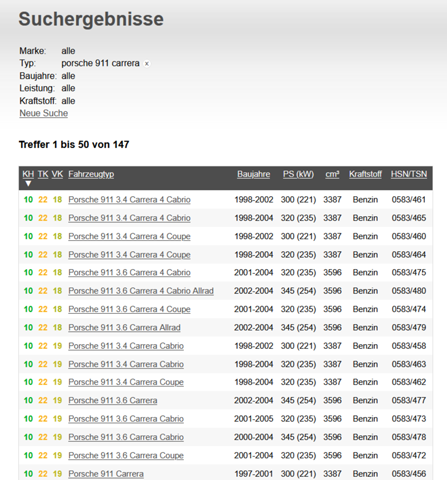447x480 pixels.
Task: Click the Typ value 'porsche 911 carrera'
Action: point(100,63)
